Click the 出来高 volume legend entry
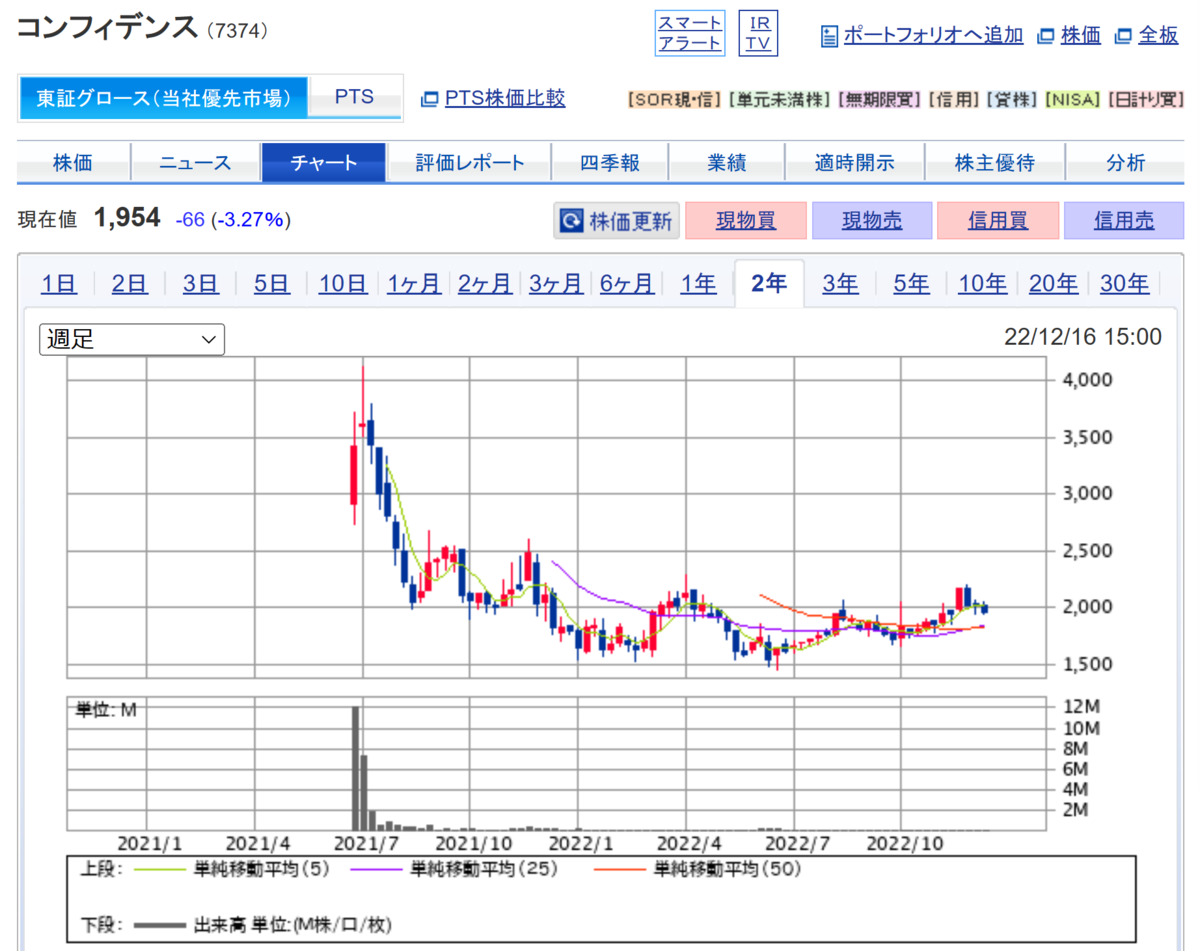The height and width of the screenshot is (951, 1200). 262,926
